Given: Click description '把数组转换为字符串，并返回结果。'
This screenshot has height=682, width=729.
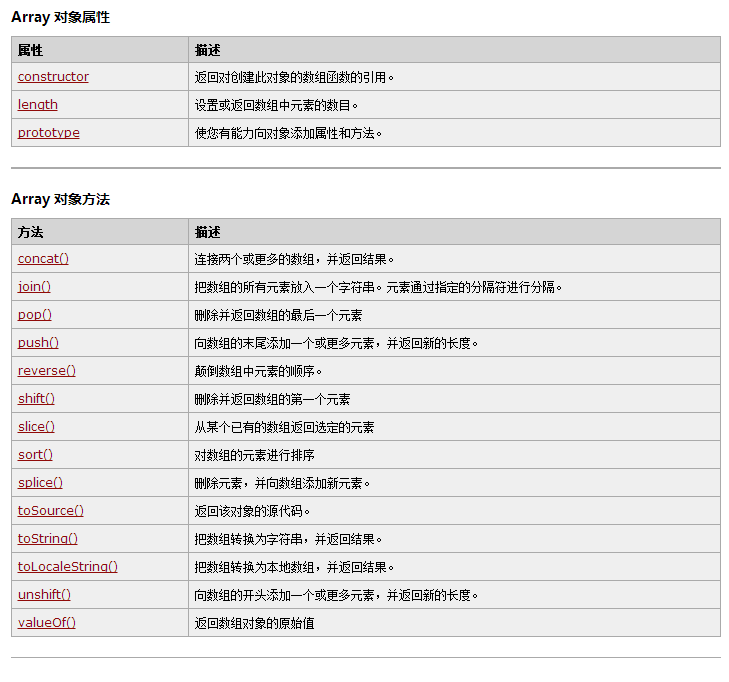Looking at the screenshot, I should coord(288,539).
